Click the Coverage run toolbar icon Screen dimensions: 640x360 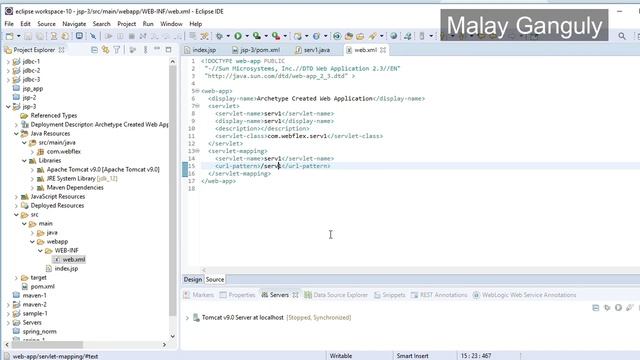pyautogui.click(x=257, y=36)
